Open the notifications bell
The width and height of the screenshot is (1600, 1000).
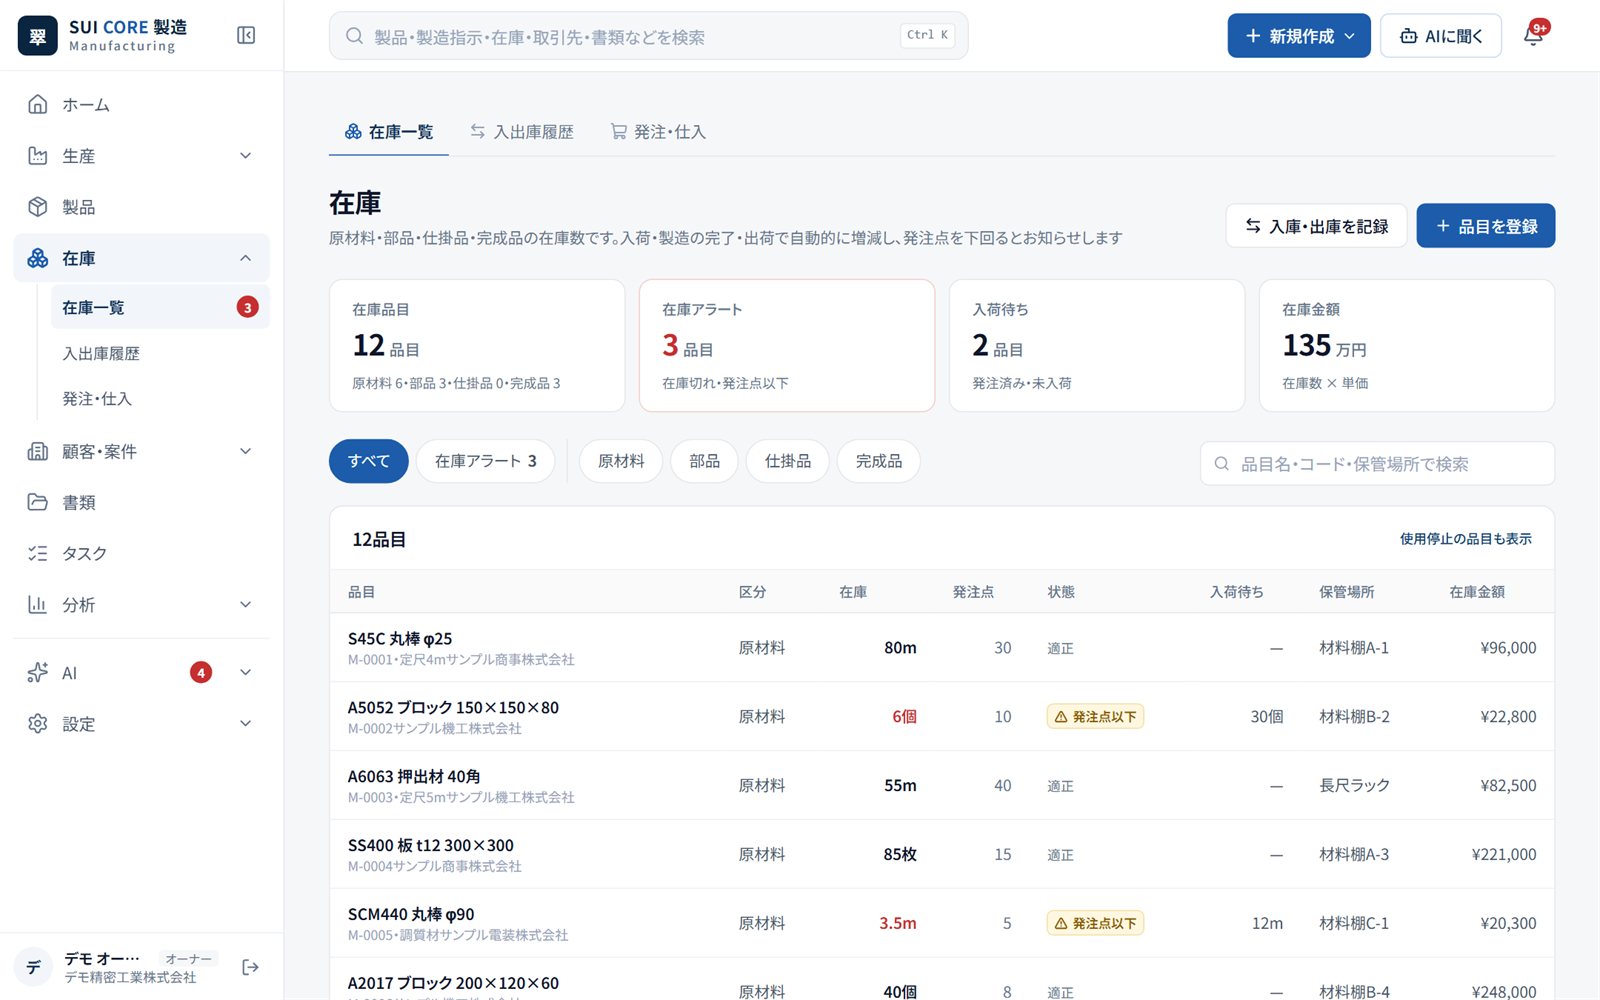click(1533, 36)
